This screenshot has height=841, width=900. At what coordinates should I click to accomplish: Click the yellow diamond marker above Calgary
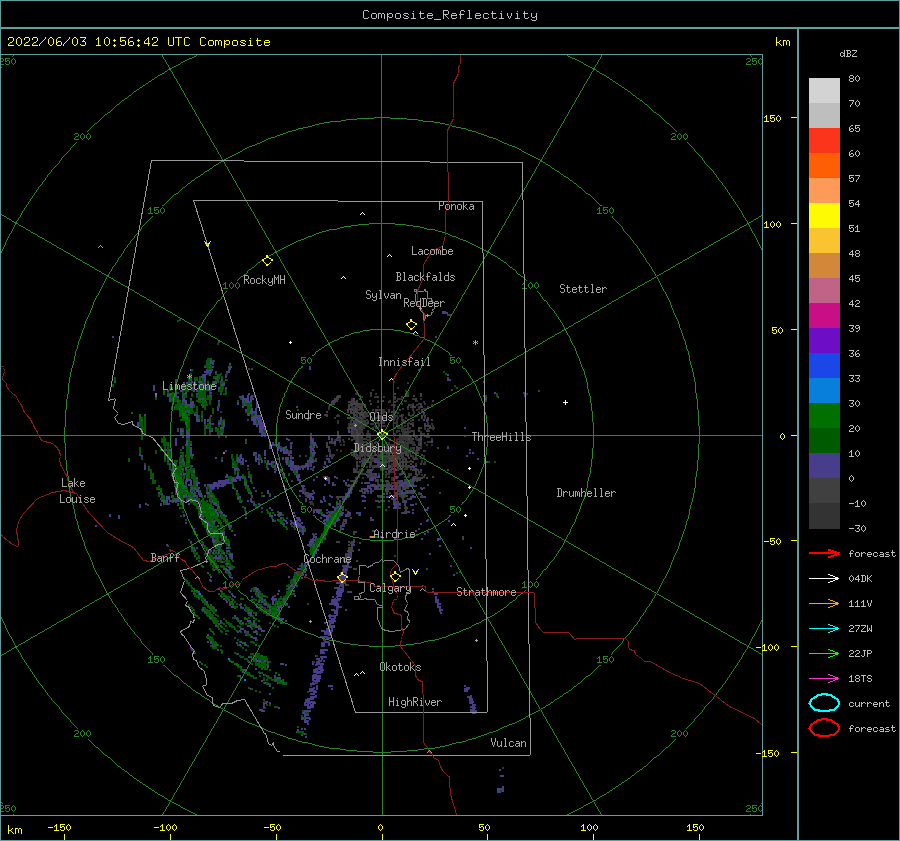click(x=395, y=576)
